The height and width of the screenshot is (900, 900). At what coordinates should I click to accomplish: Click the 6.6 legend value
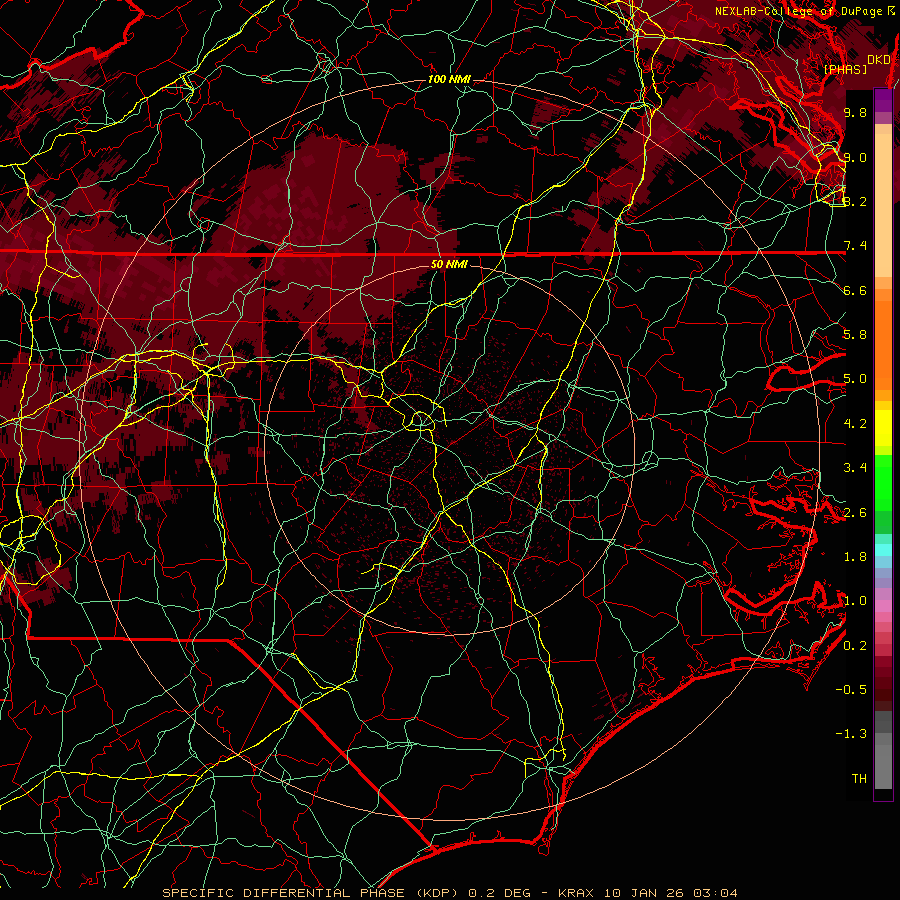[855, 290]
